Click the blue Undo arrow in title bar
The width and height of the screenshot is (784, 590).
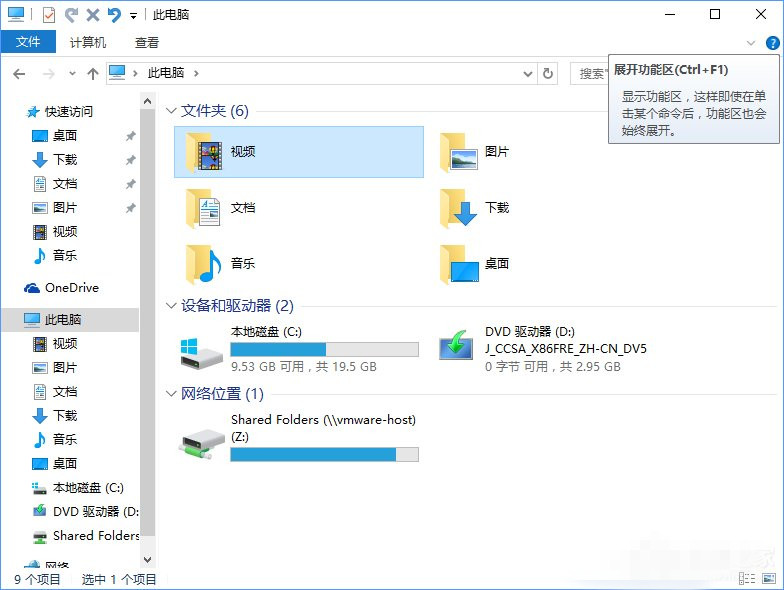point(114,15)
